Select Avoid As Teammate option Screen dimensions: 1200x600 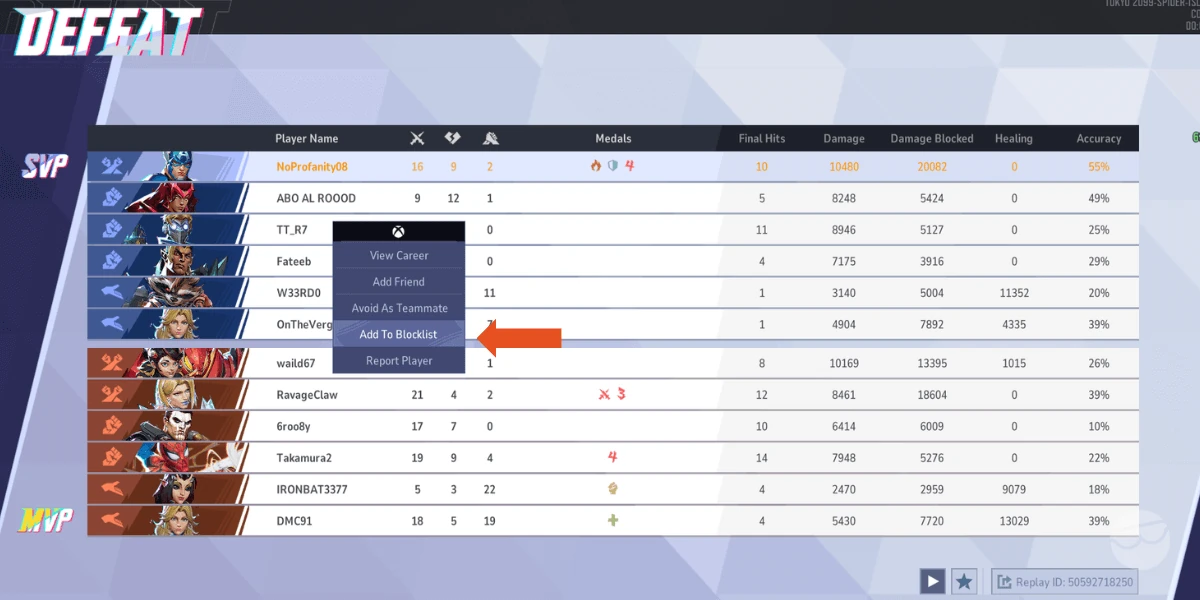click(x=399, y=308)
